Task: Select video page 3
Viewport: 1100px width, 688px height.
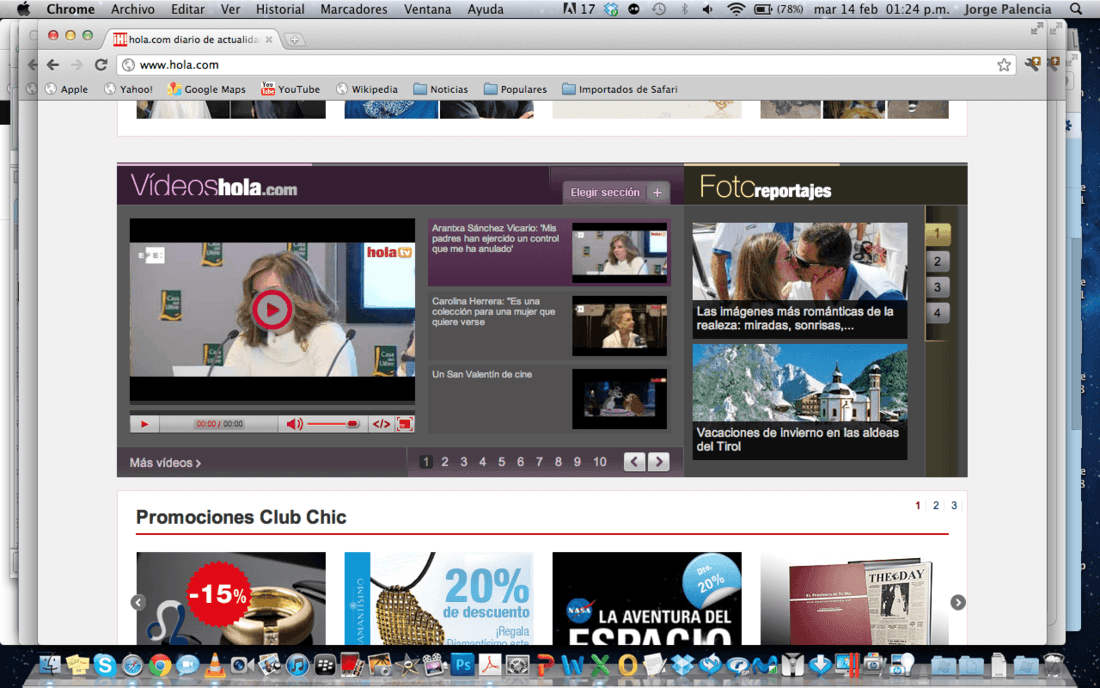Action: (x=464, y=461)
